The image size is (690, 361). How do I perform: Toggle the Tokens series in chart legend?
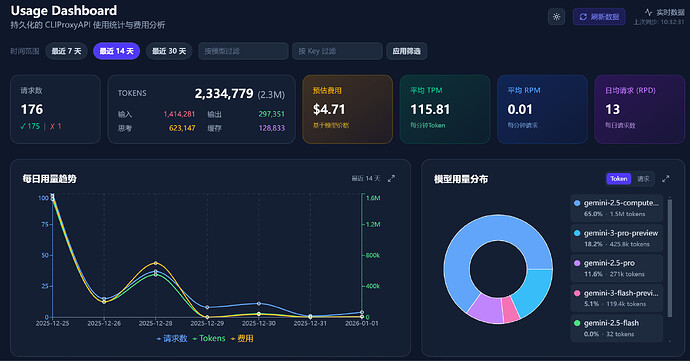coord(209,339)
